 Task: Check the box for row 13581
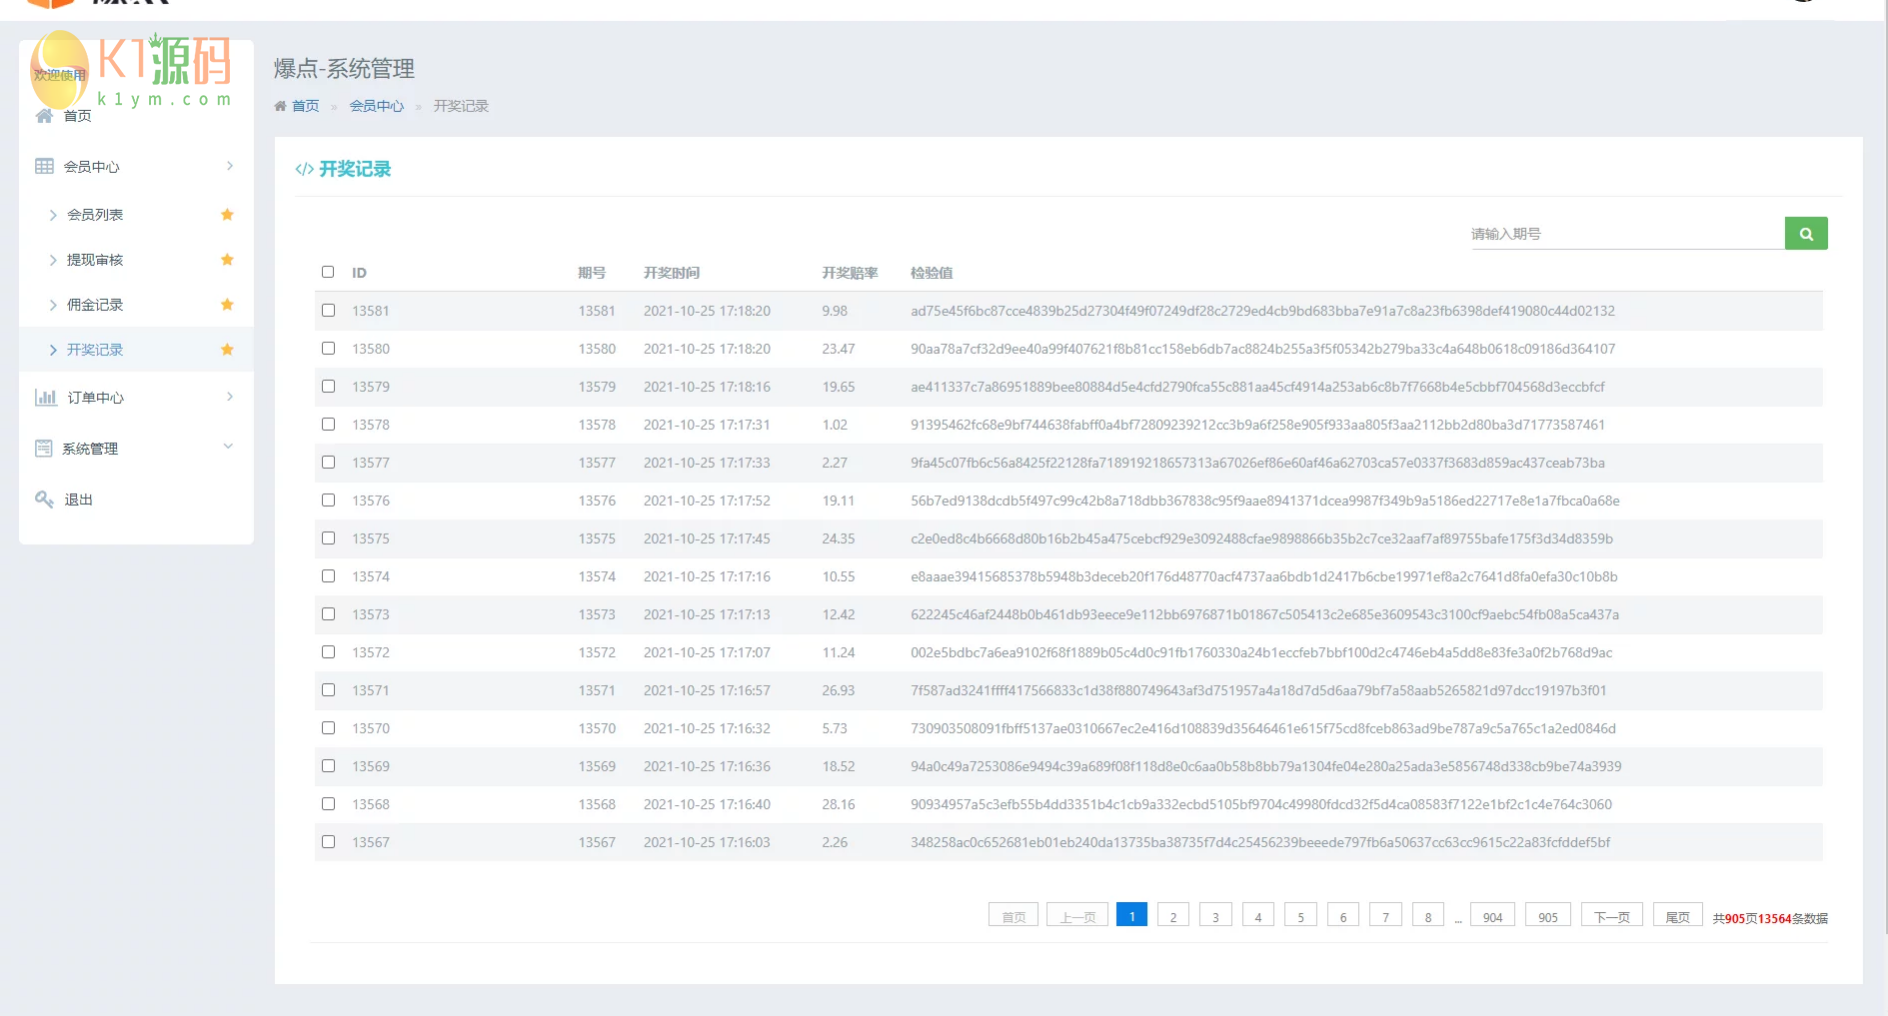328,310
